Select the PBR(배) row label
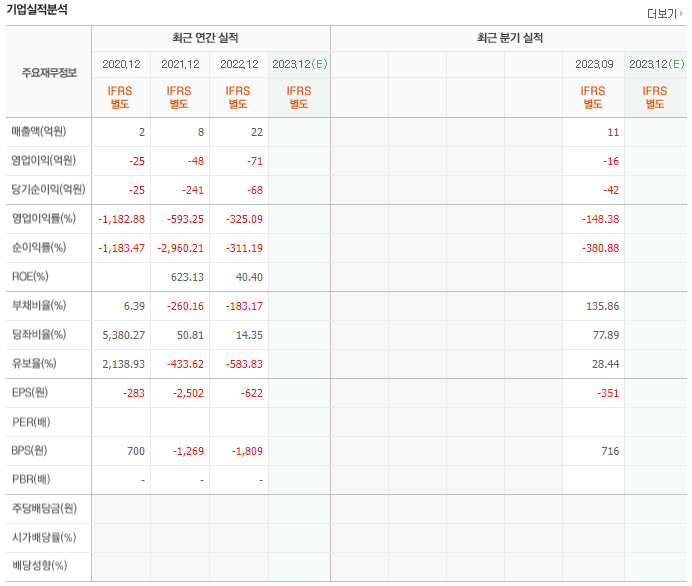Viewport: 692px width, 586px height. [31, 480]
